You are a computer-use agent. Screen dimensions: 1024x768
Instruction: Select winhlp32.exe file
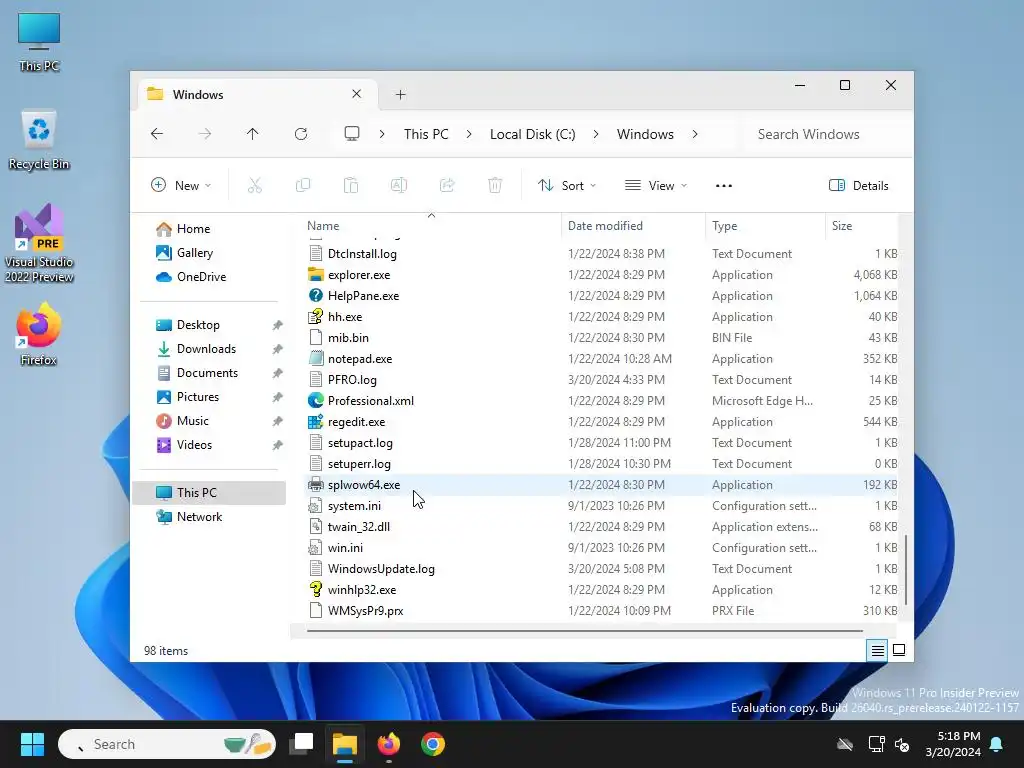(362, 590)
